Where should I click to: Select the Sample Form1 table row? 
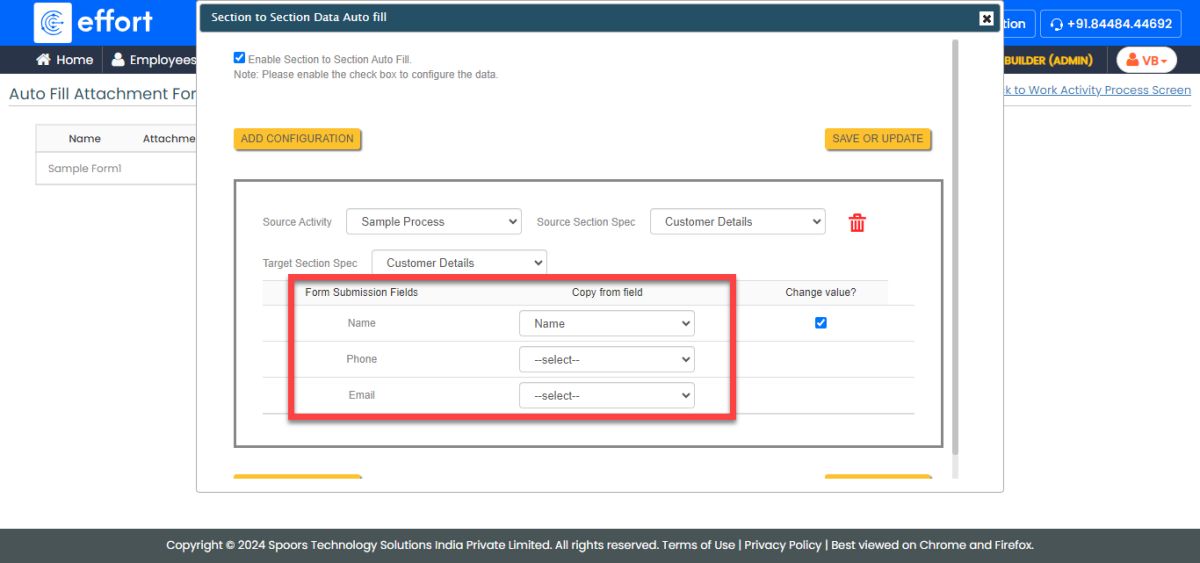116,169
